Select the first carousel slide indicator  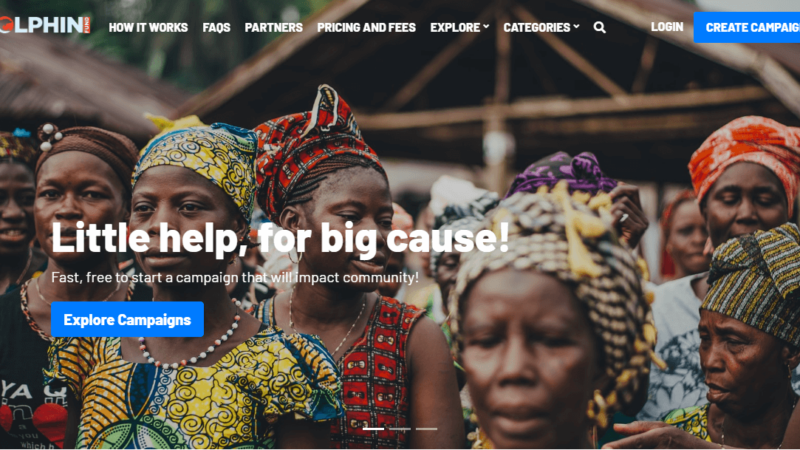pyautogui.click(x=373, y=429)
